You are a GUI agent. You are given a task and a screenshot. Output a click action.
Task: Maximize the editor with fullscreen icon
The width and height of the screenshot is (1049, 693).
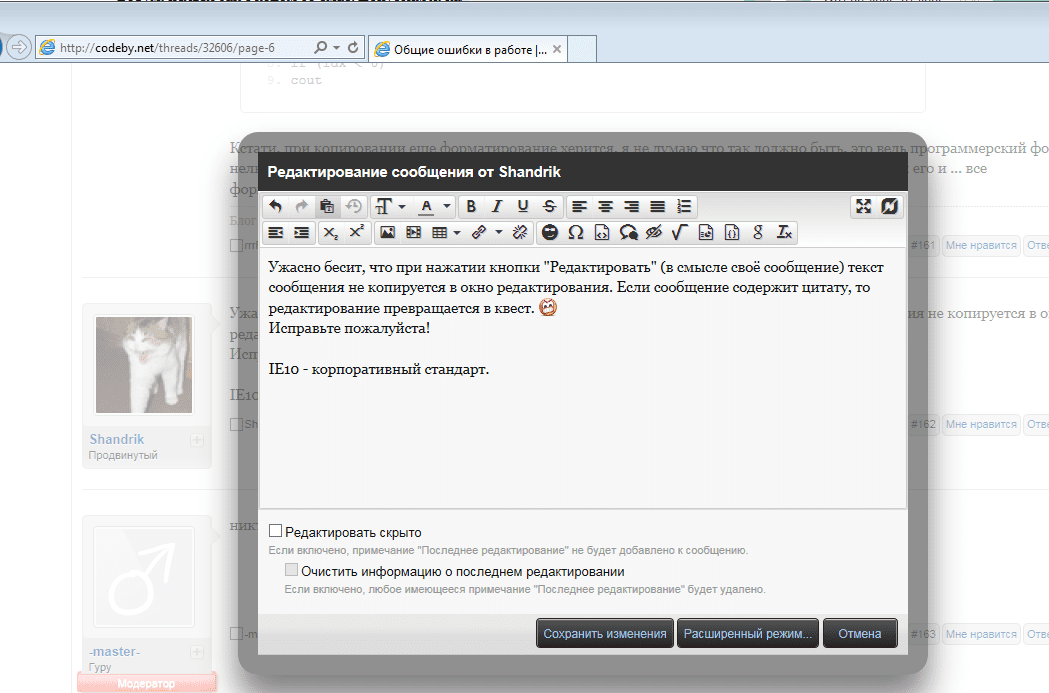(863, 206)
